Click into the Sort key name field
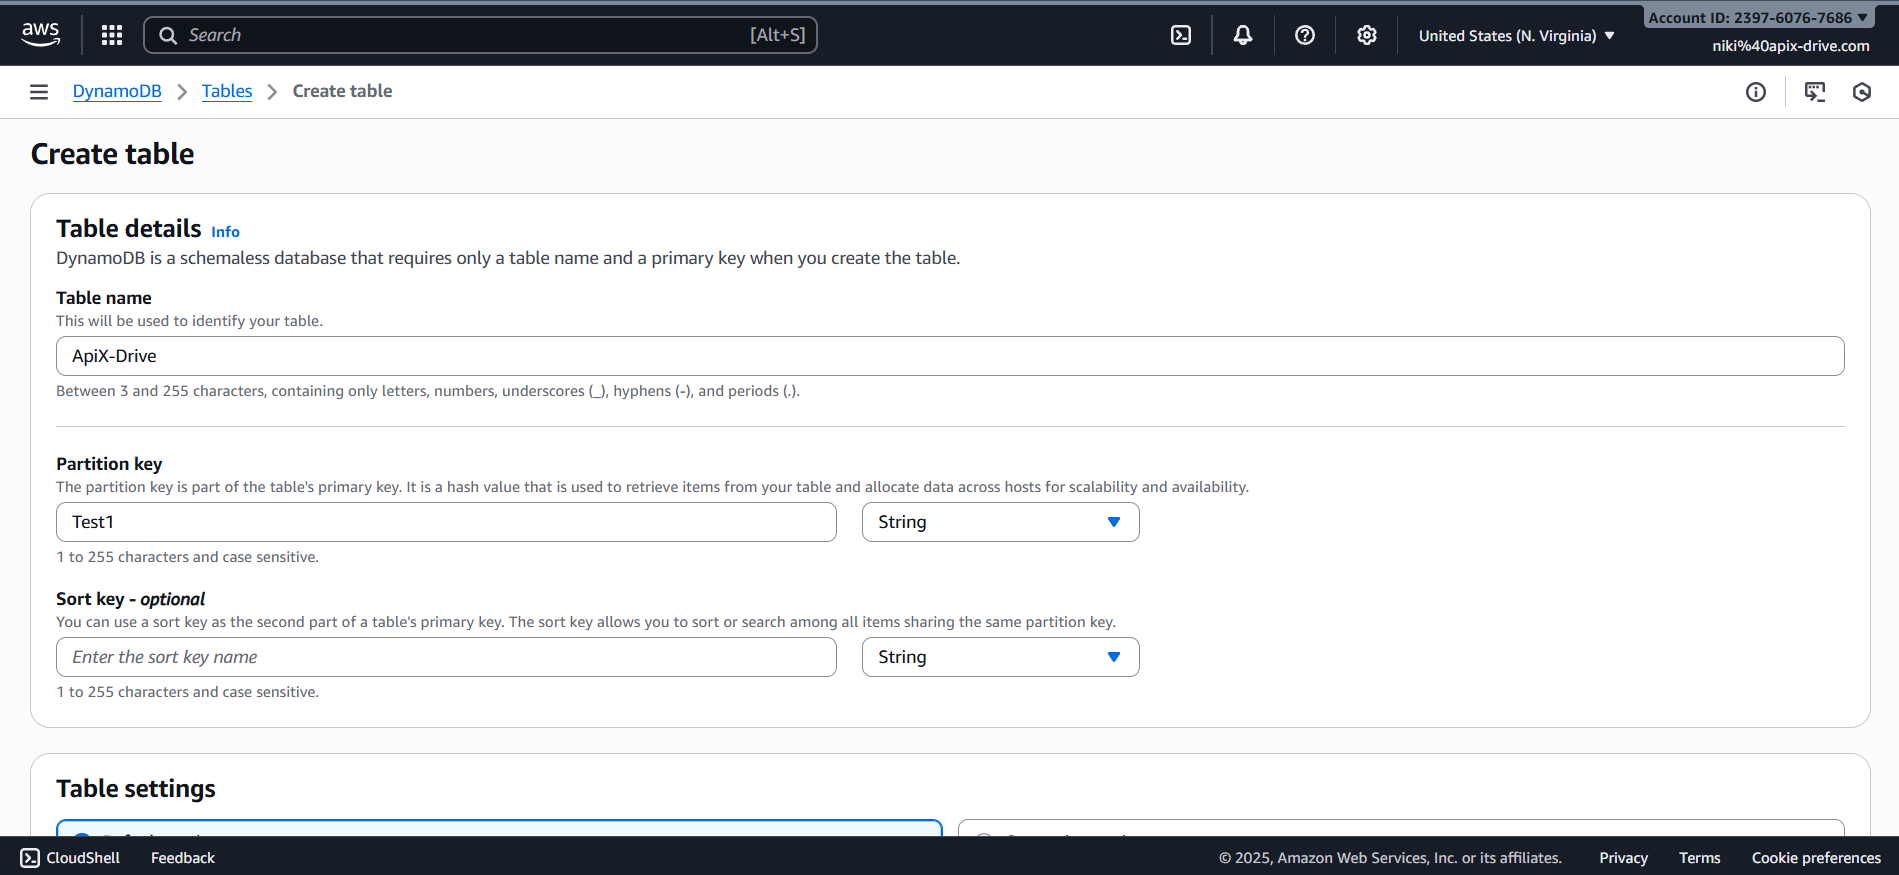1899x875 pixels. click(446, 657)
